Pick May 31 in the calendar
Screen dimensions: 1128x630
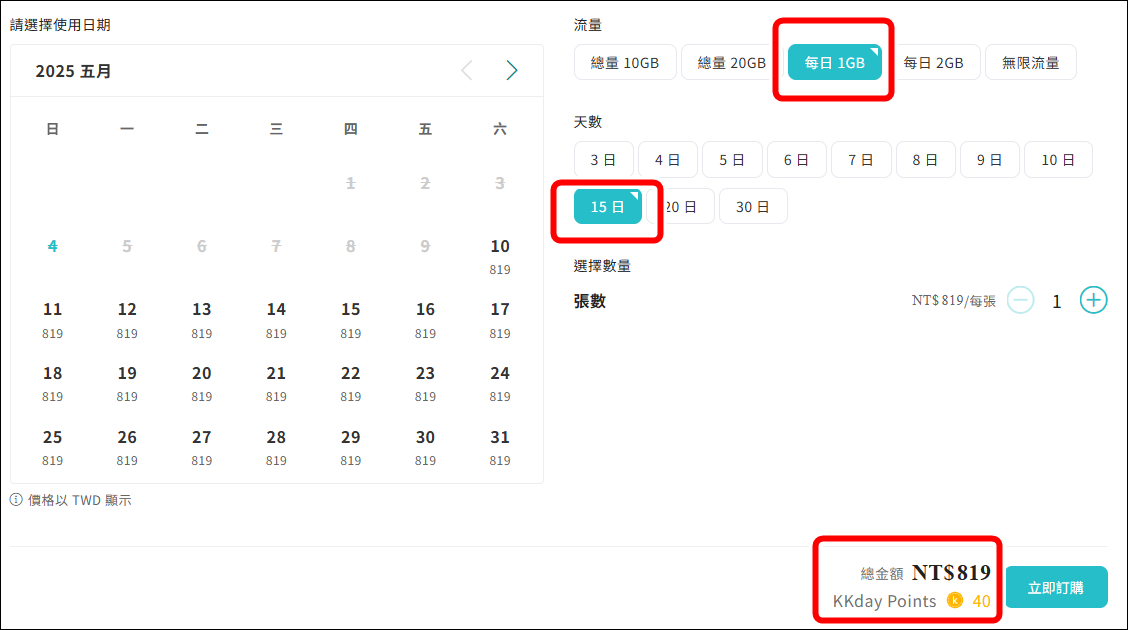pyautogui.click(x=500, y=447)
